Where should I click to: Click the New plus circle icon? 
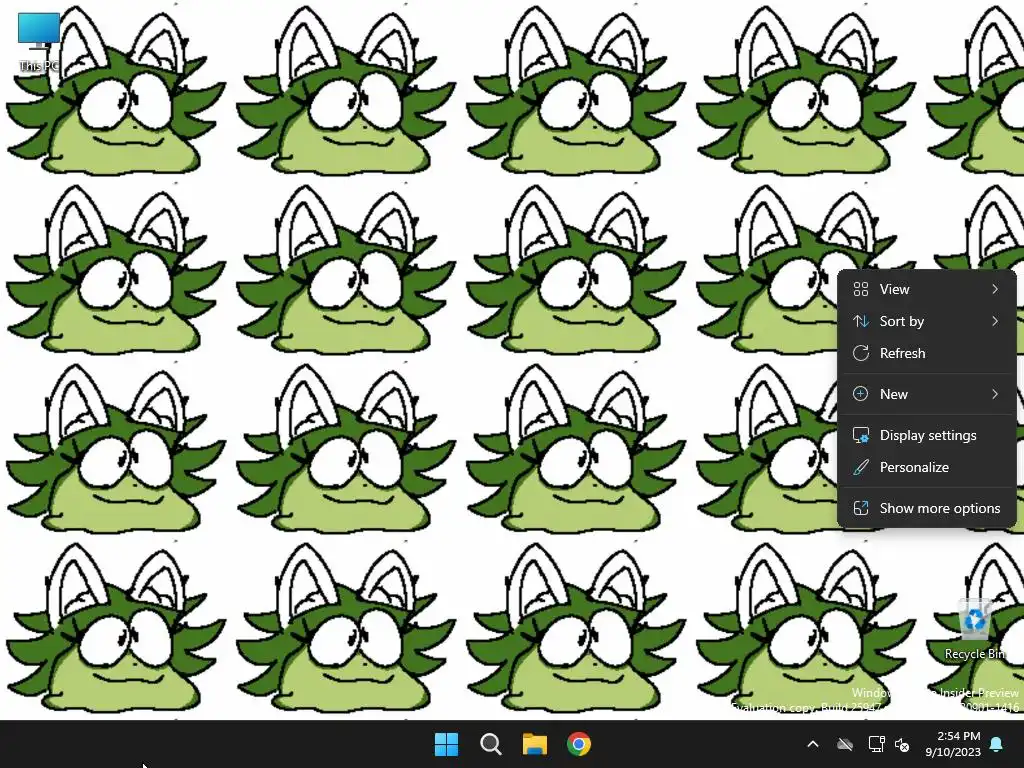[x=861, y=394]
